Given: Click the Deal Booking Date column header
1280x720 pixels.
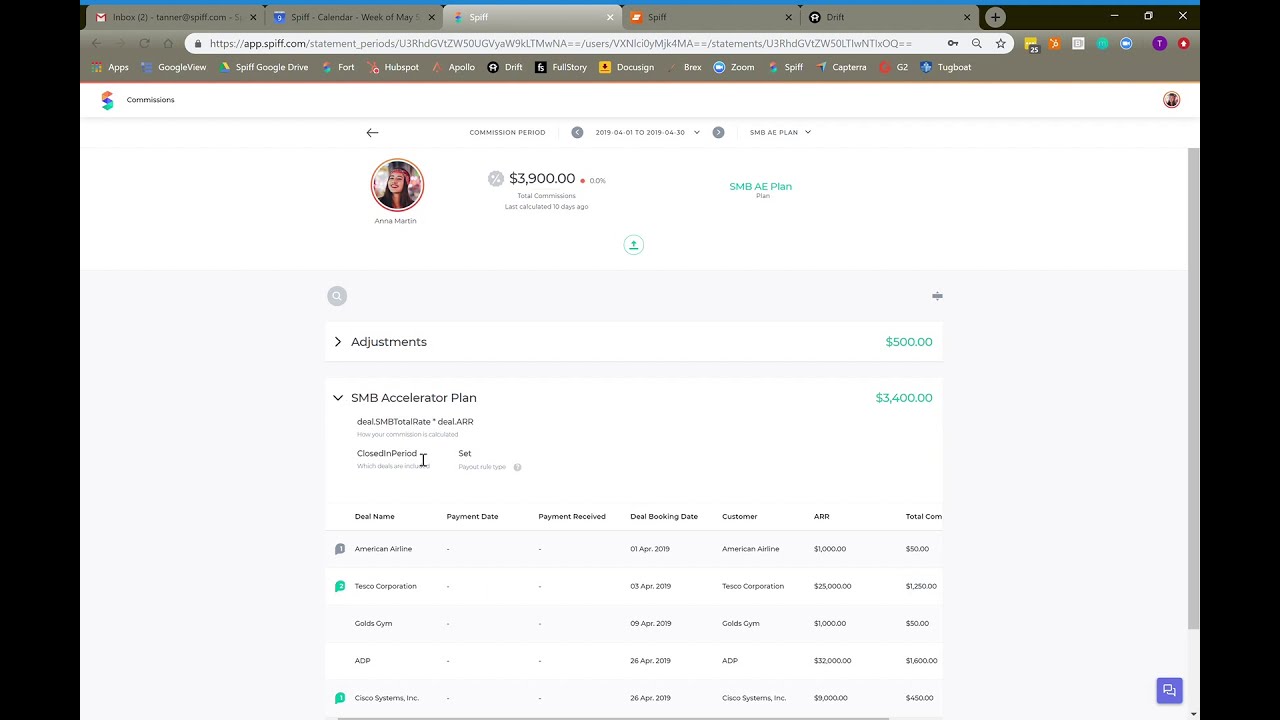Looking at the screenshot, I should click(x=664, y=517).
